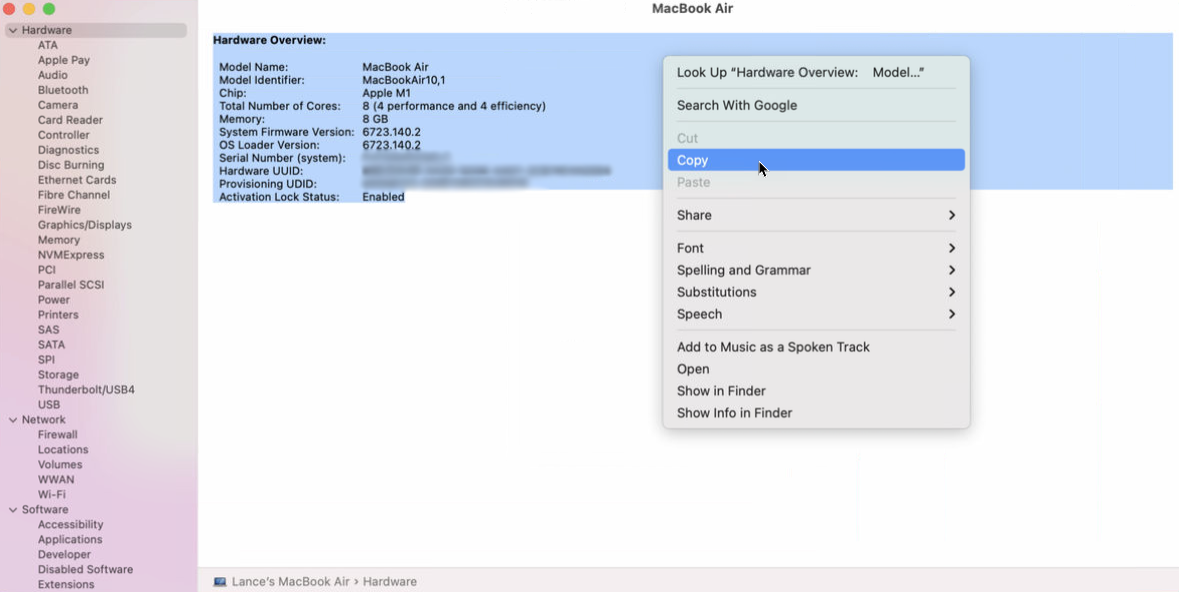This screenshot has height=592, width=1179.
Task: Click the "Hardware Overview:" heading
Action: tap(269, 41)
